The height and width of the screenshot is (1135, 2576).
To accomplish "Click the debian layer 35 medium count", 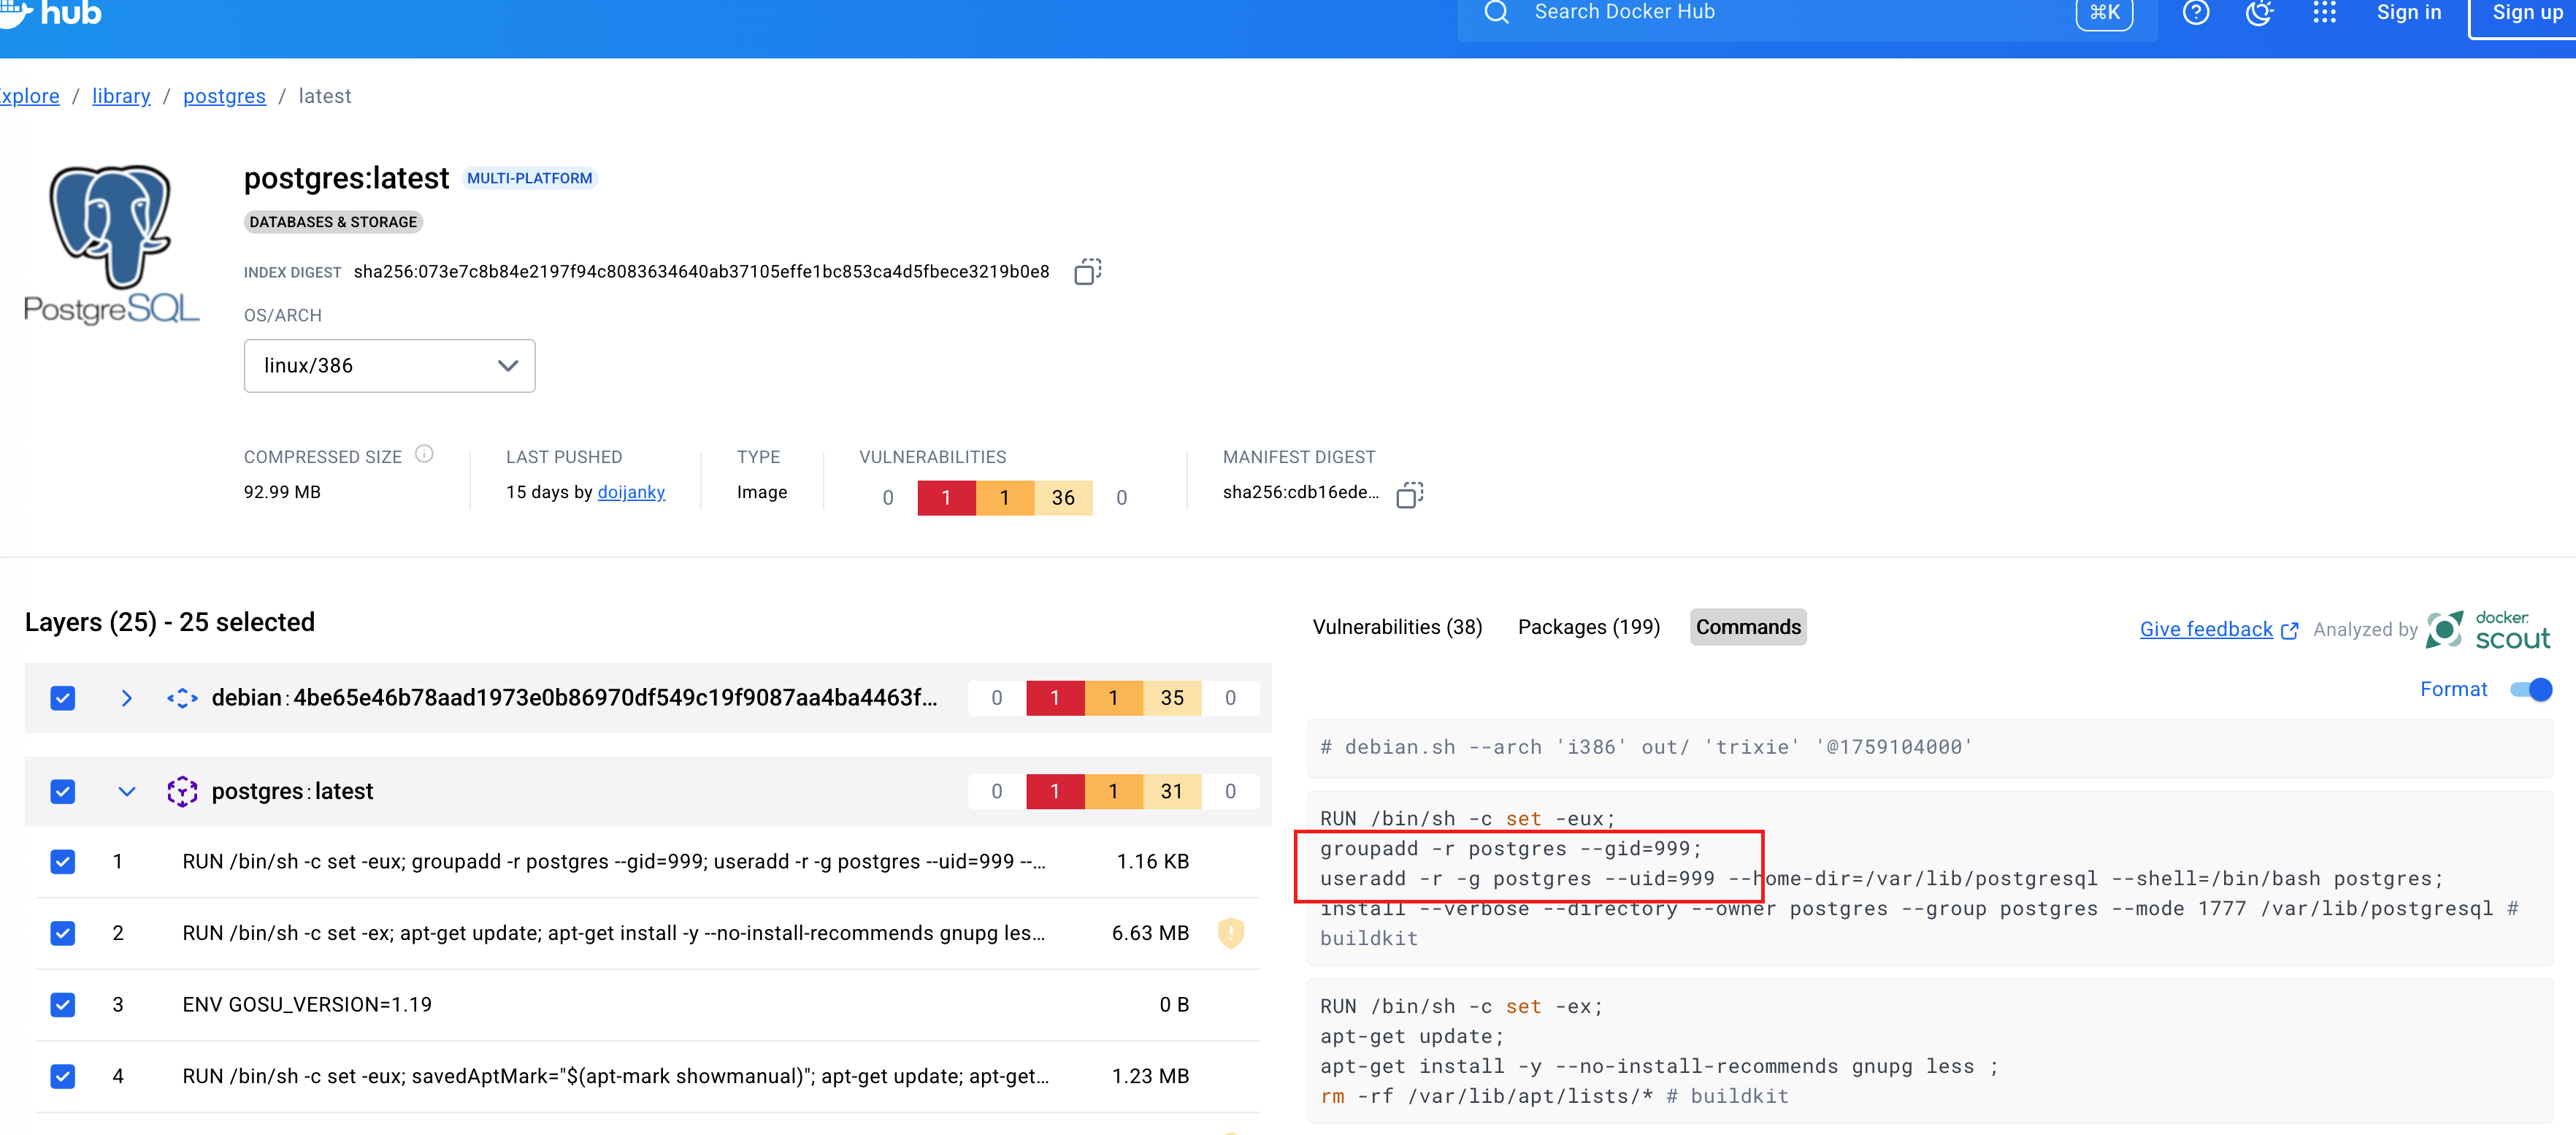I will tap(1172, 698).
